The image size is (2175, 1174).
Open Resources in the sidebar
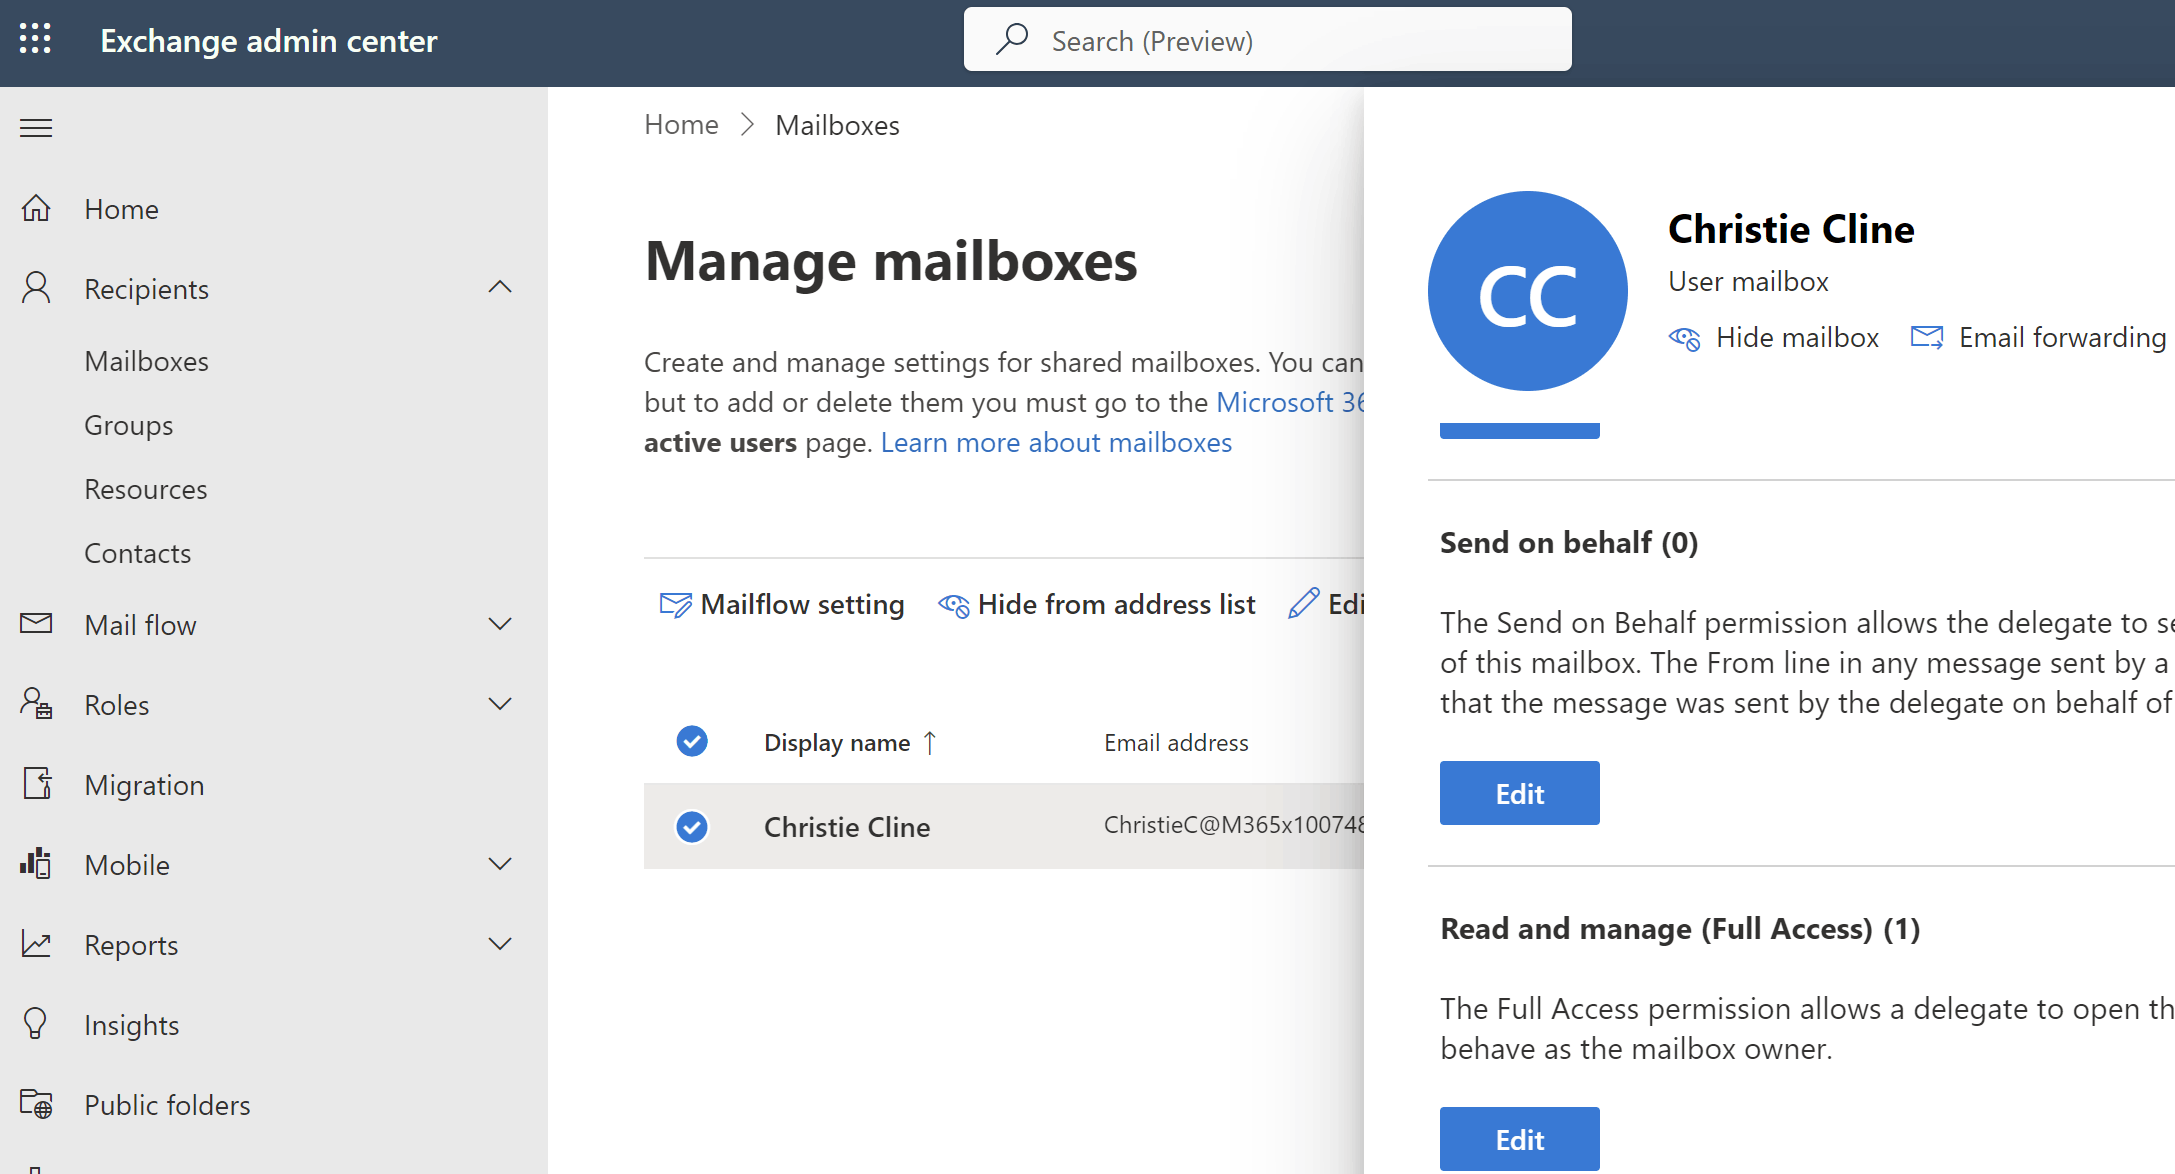click(x=146, y=489)
